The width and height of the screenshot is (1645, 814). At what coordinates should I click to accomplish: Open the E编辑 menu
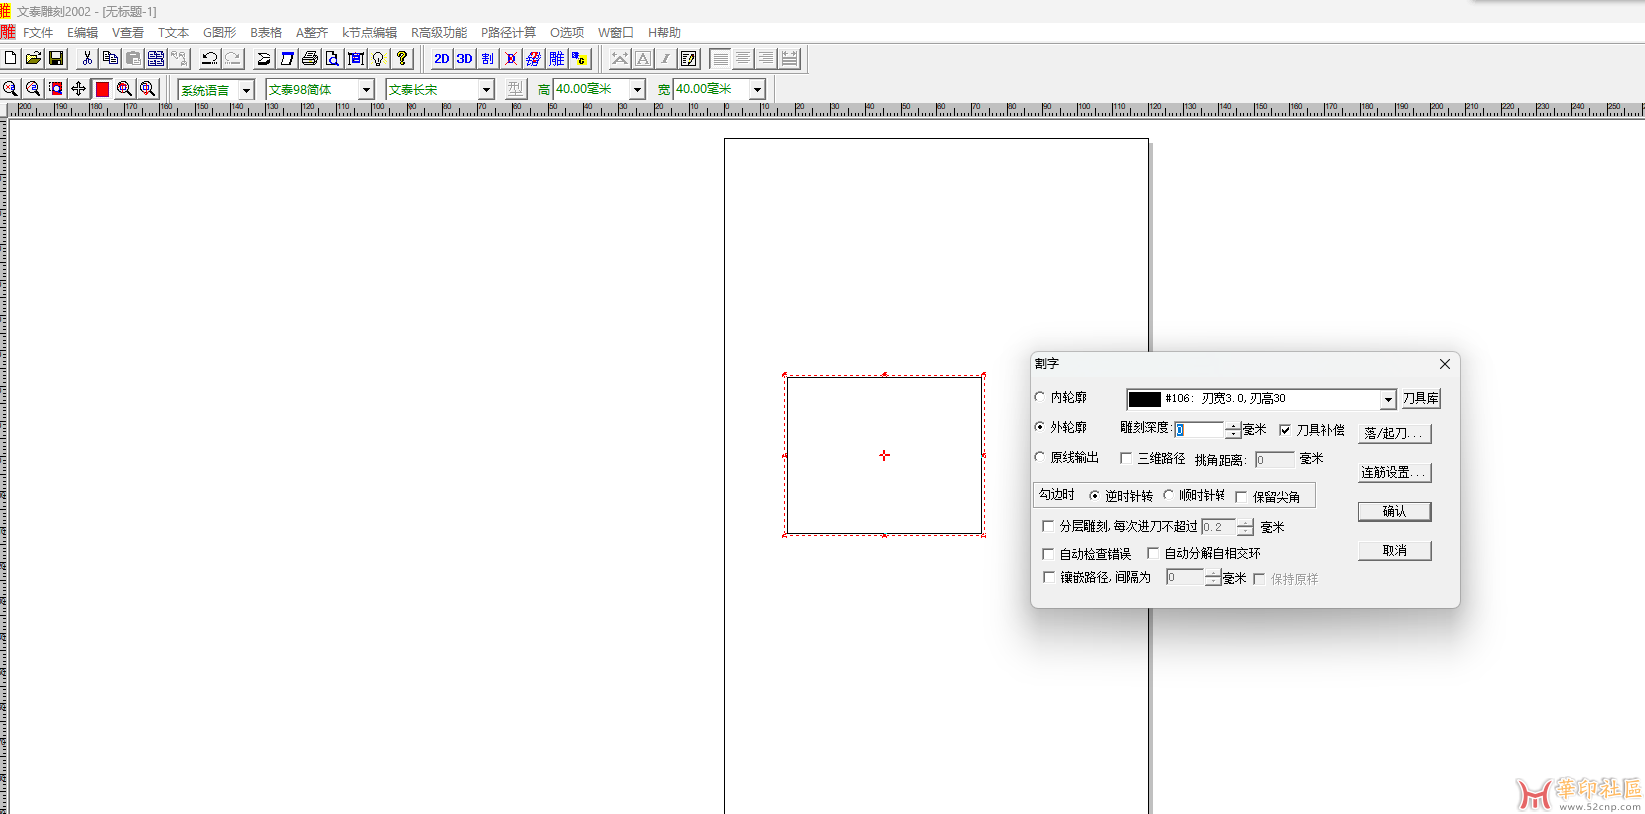tap(82, 33)
